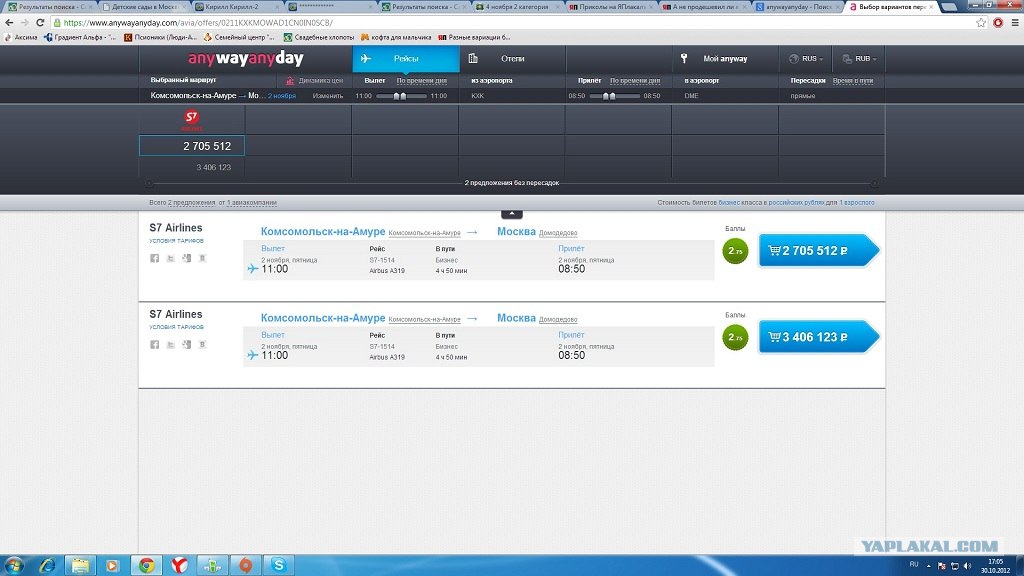Share second offer on VKontakte

tap(202, 344)
